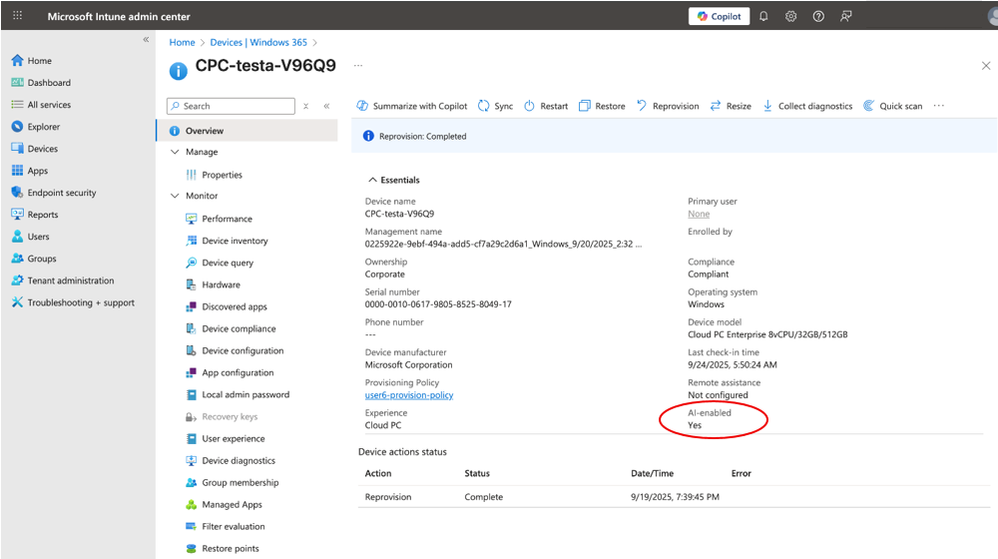This screenshot has height=559, width=998.
Task: Open Explorer in left navigation
Action: (x=36, y=127)
